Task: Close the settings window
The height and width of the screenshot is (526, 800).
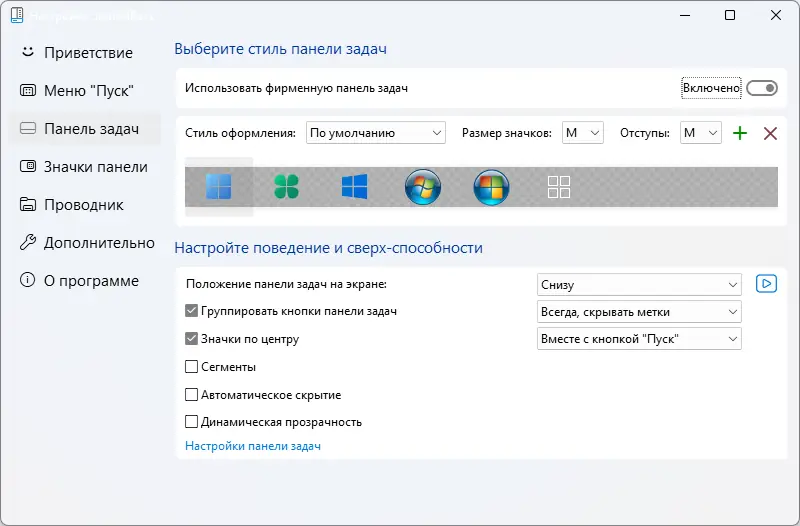Action: 776,15
